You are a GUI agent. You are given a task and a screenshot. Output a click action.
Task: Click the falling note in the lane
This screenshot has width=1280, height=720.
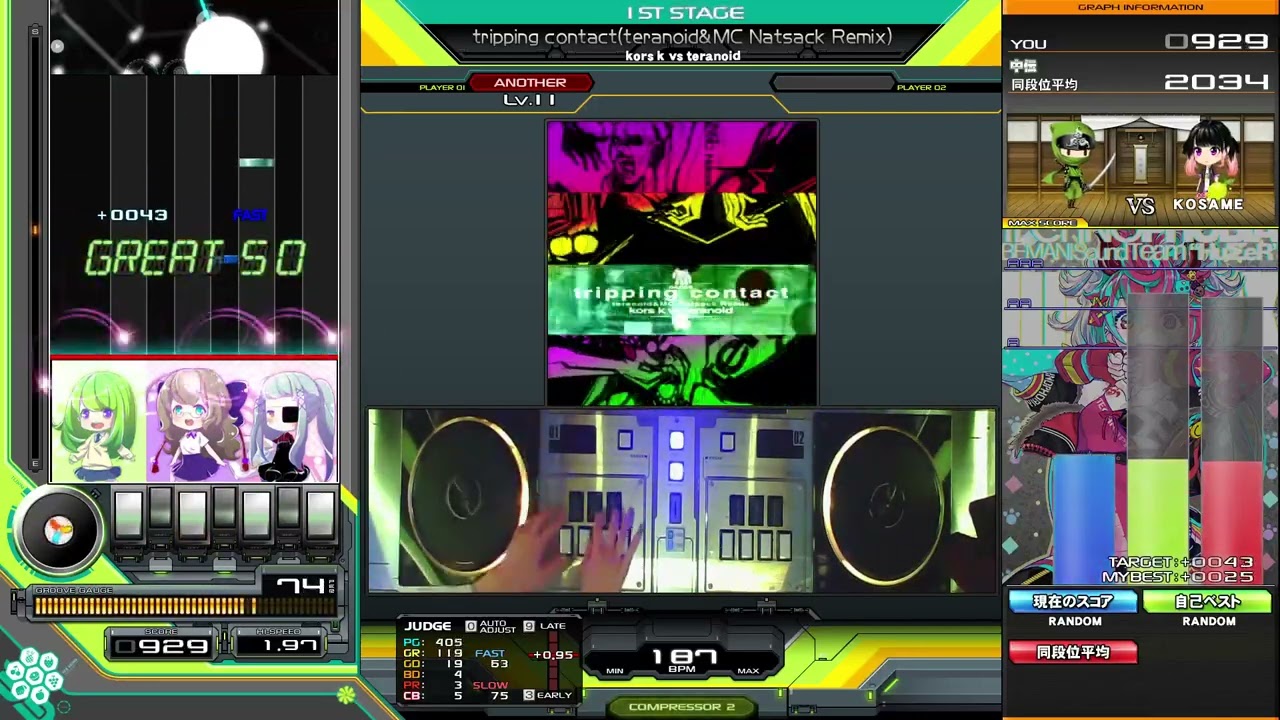pyautogui.click(x=256, y=162)
